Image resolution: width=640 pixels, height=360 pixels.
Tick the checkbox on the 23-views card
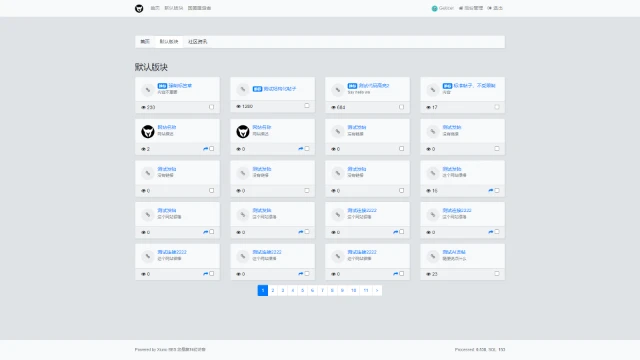click(x=497, y=273)
